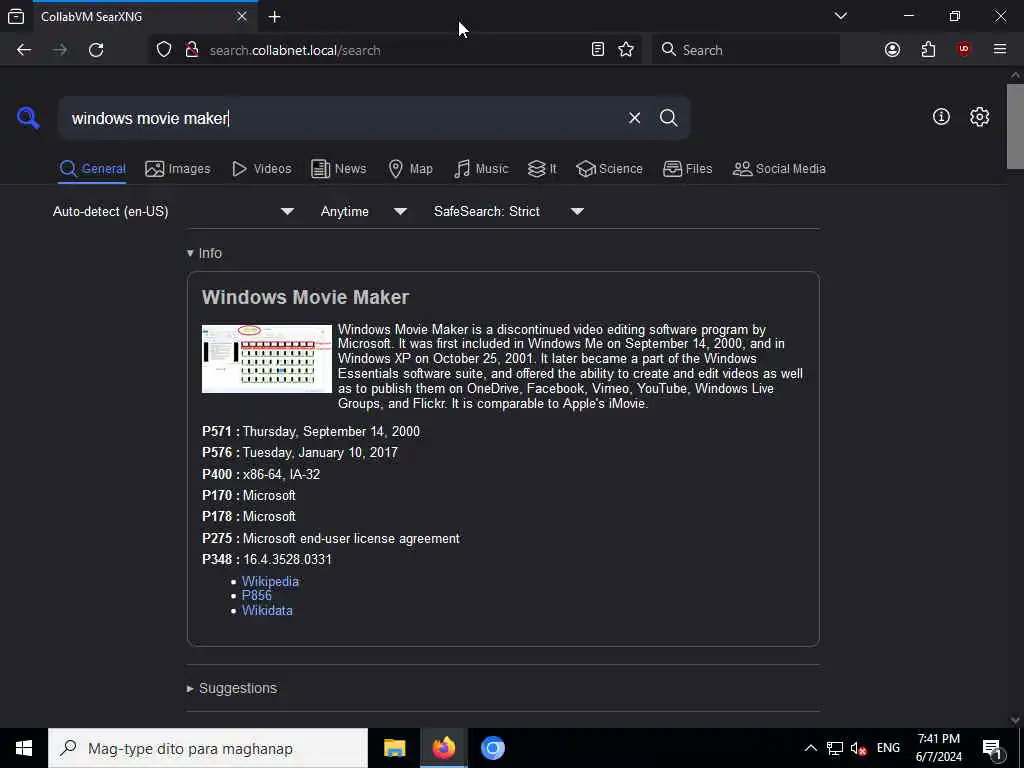Open Firefox View button in the tab strip
This screenshot has height=768, width=1024.
coord(16,16)
